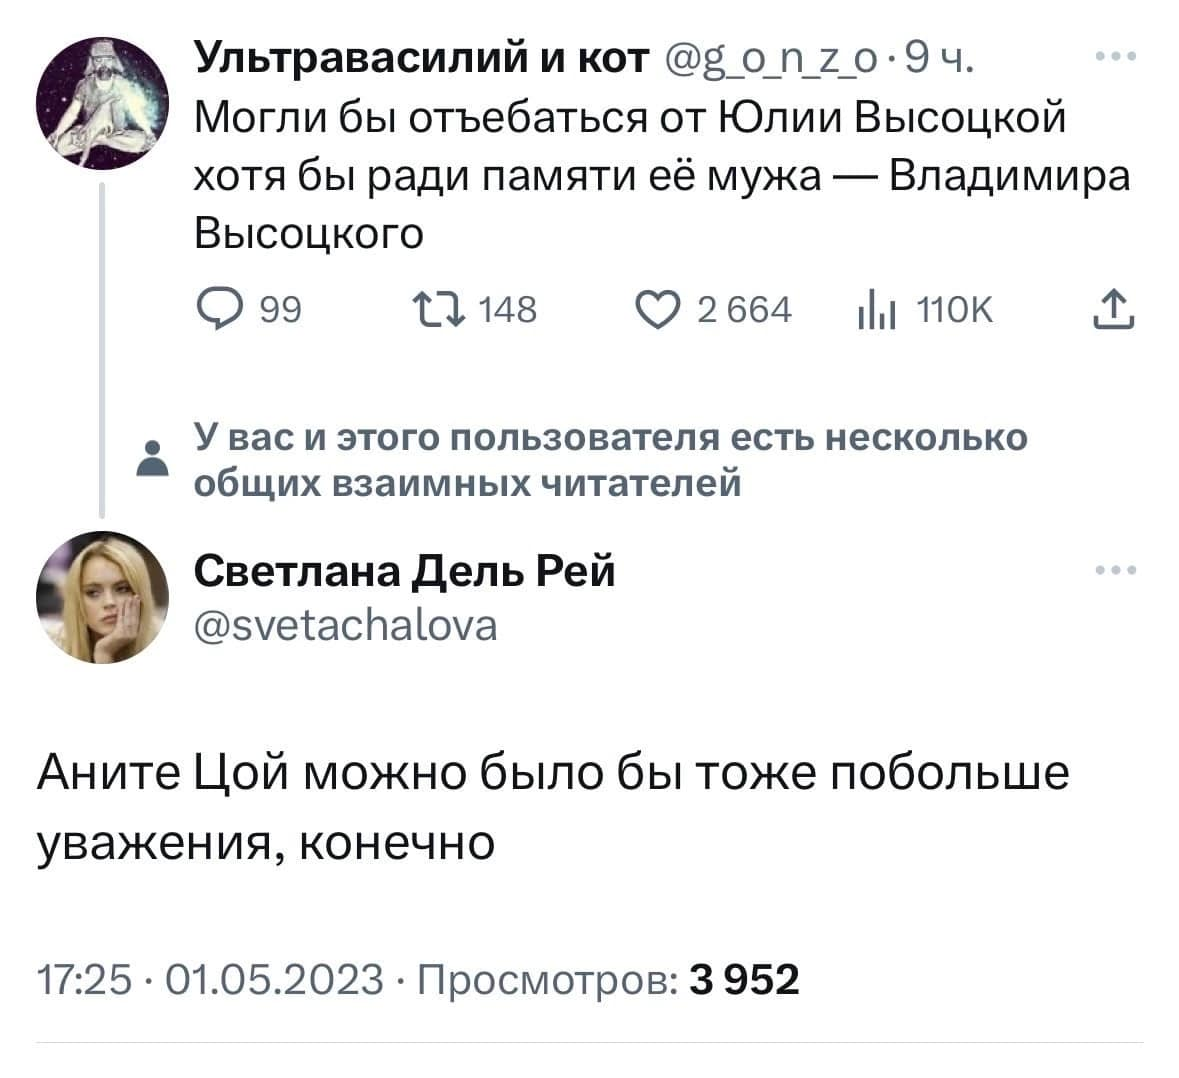Click the Светлана Дель Рей name
This screenshot has height=1078, width=1179.
pos(404,571)
